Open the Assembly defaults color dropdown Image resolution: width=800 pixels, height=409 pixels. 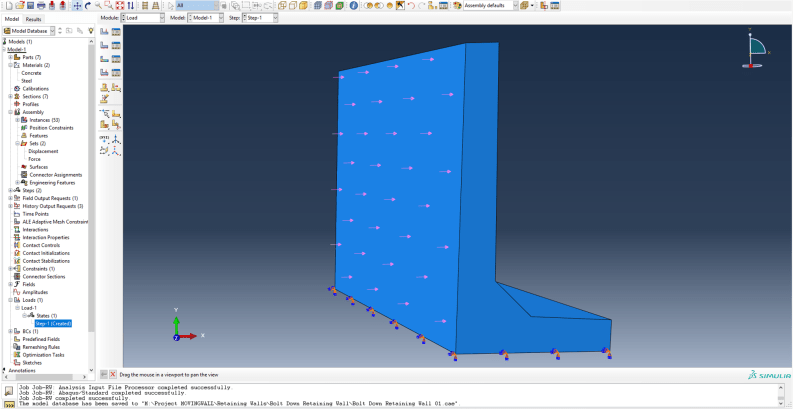[x=491, y=6]
